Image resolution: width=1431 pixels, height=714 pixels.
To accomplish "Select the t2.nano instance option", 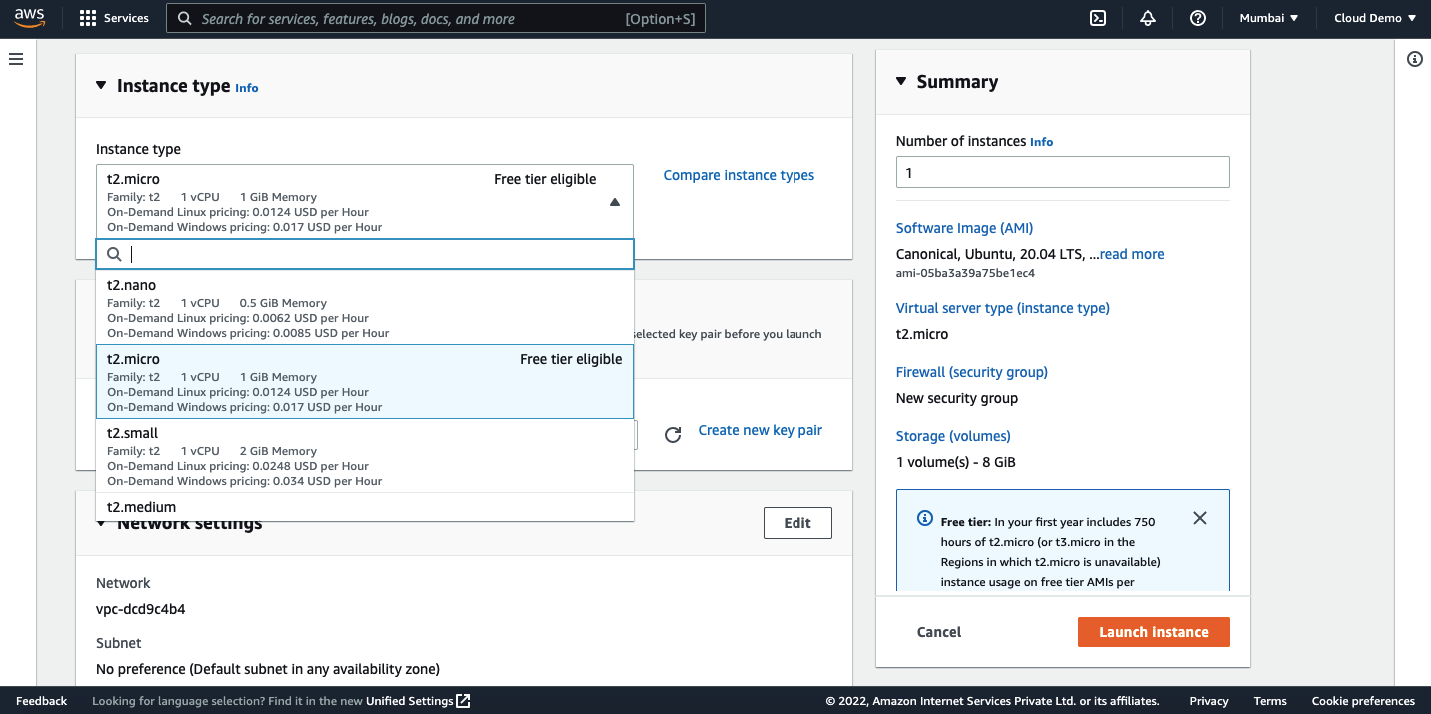I will point(365,308).
